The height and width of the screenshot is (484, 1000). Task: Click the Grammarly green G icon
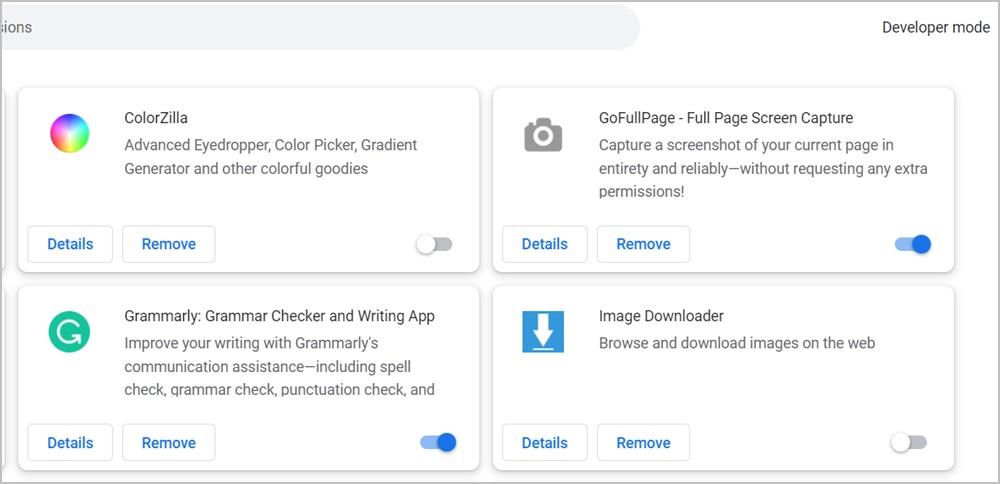[x=69, y=332]
